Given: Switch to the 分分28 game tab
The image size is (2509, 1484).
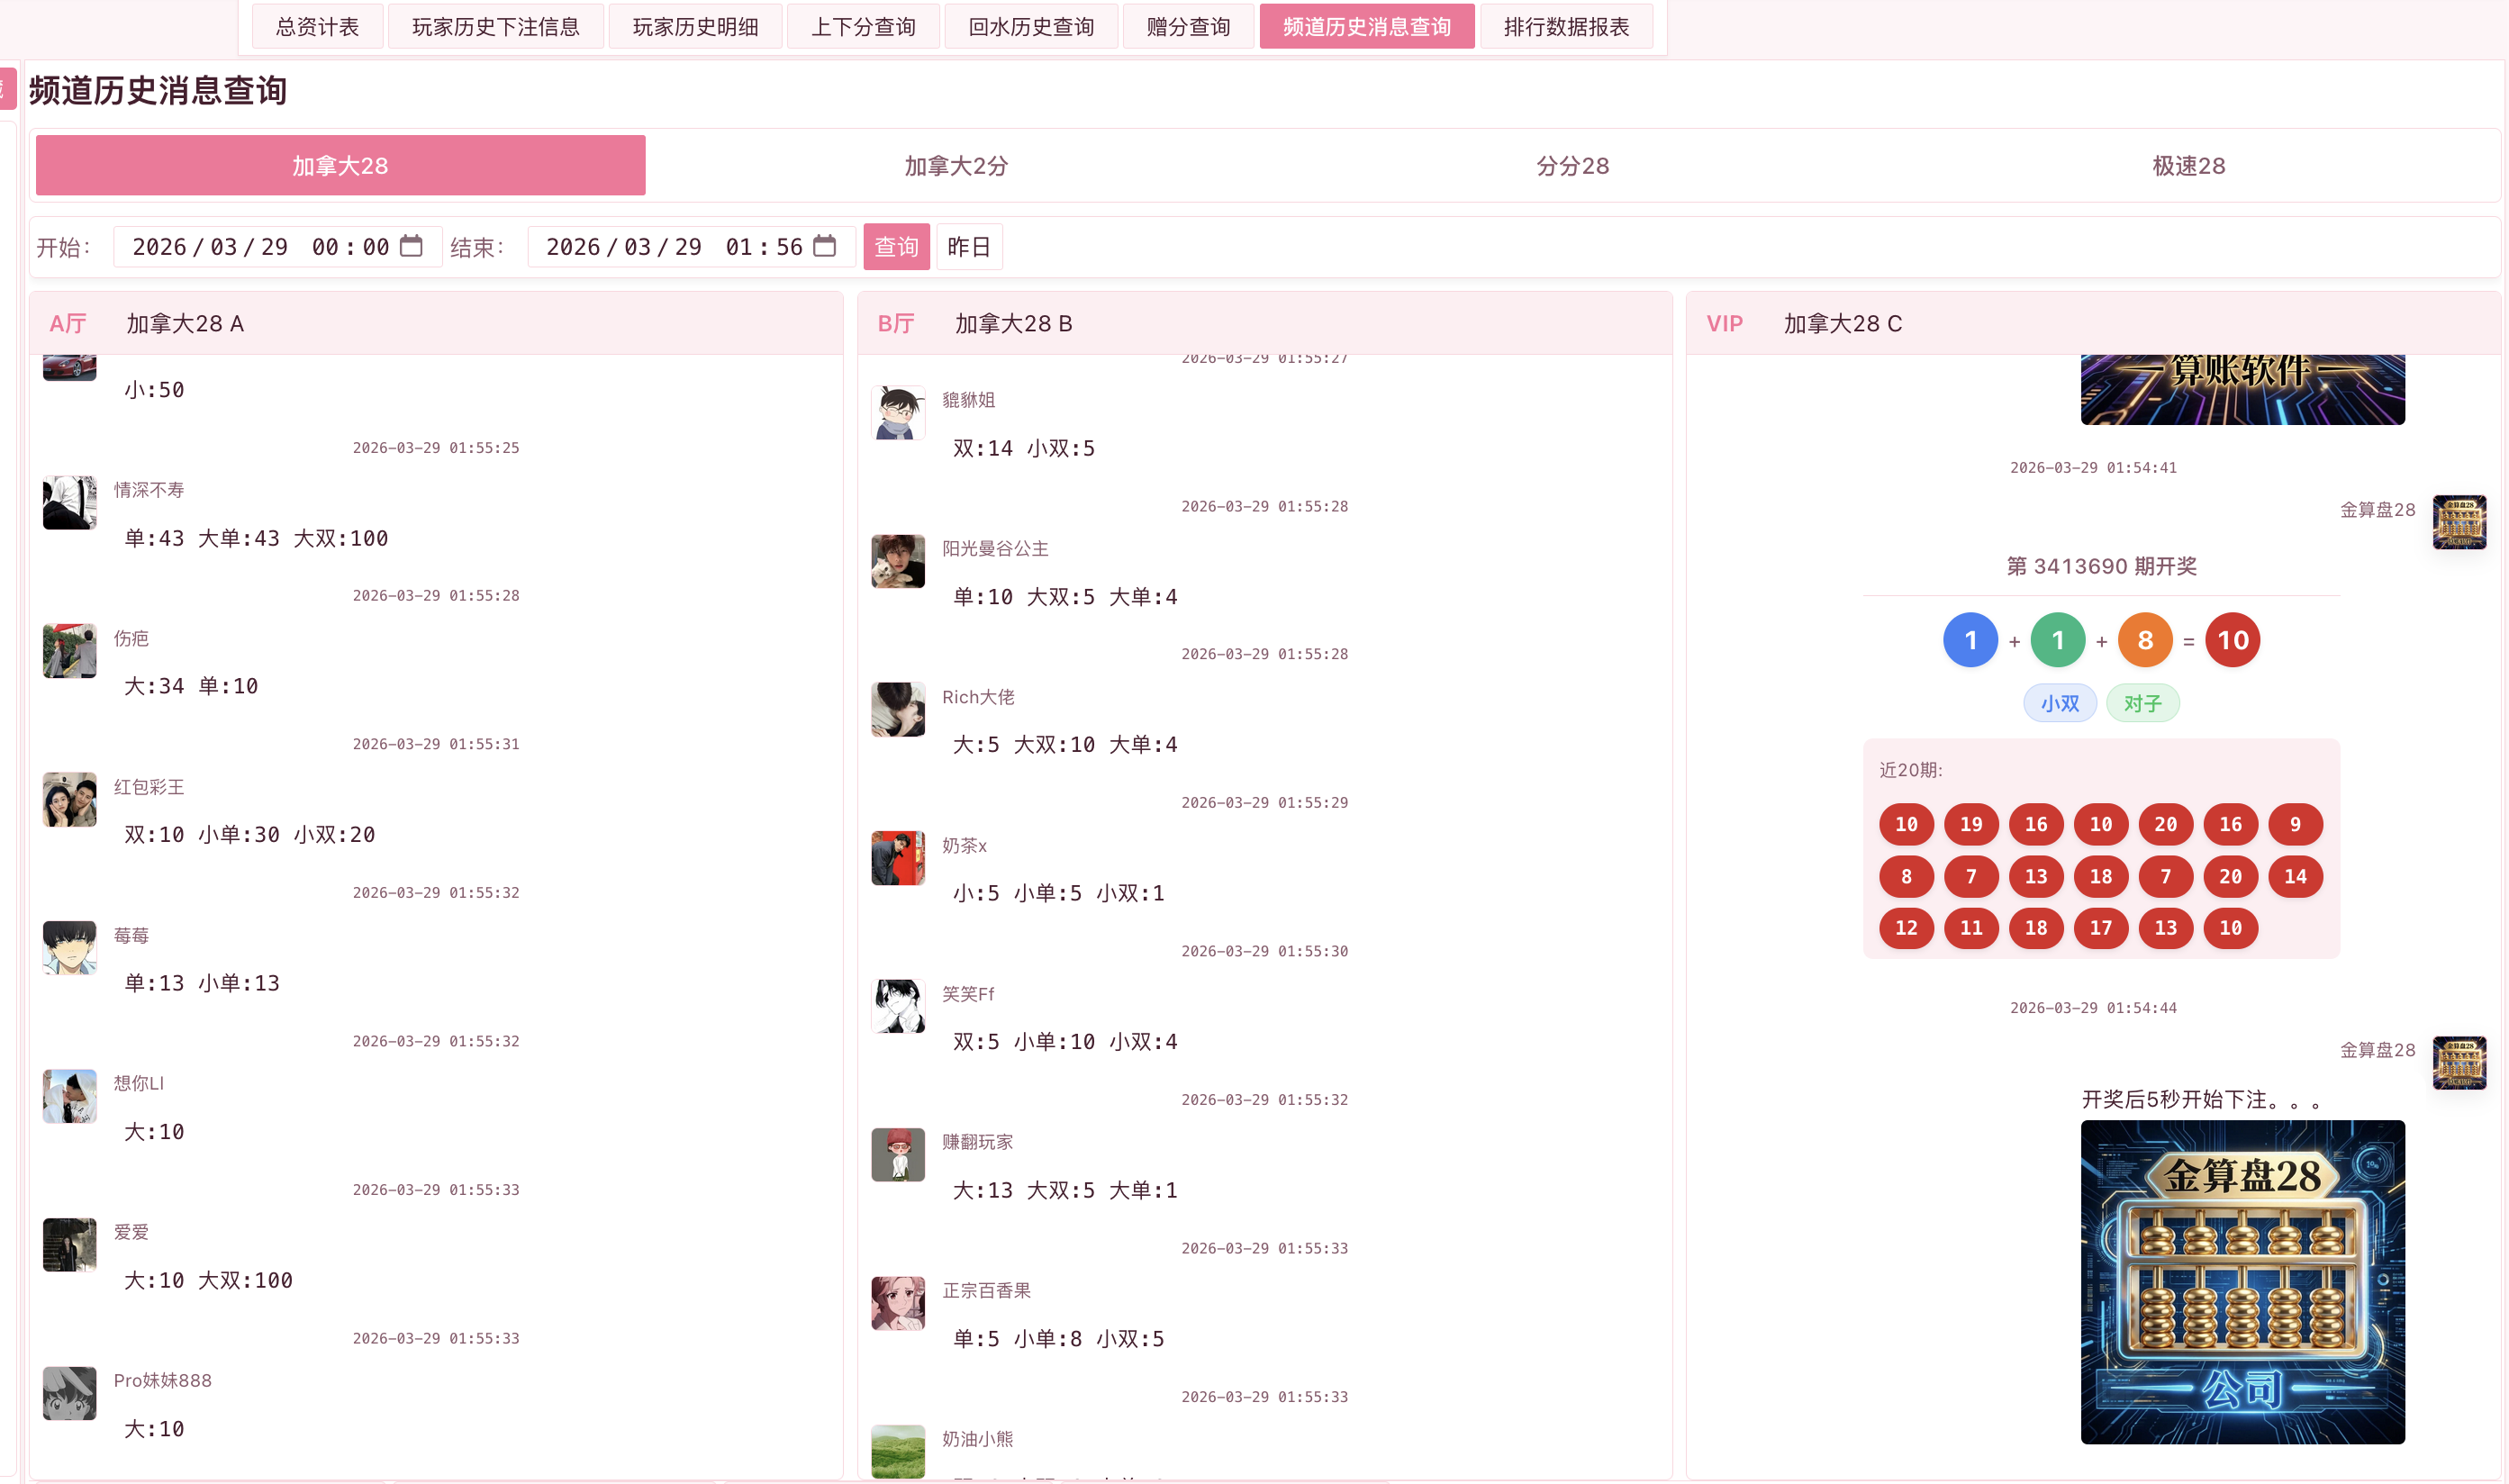Looking at the screenshot, I should pos(1572,166).
